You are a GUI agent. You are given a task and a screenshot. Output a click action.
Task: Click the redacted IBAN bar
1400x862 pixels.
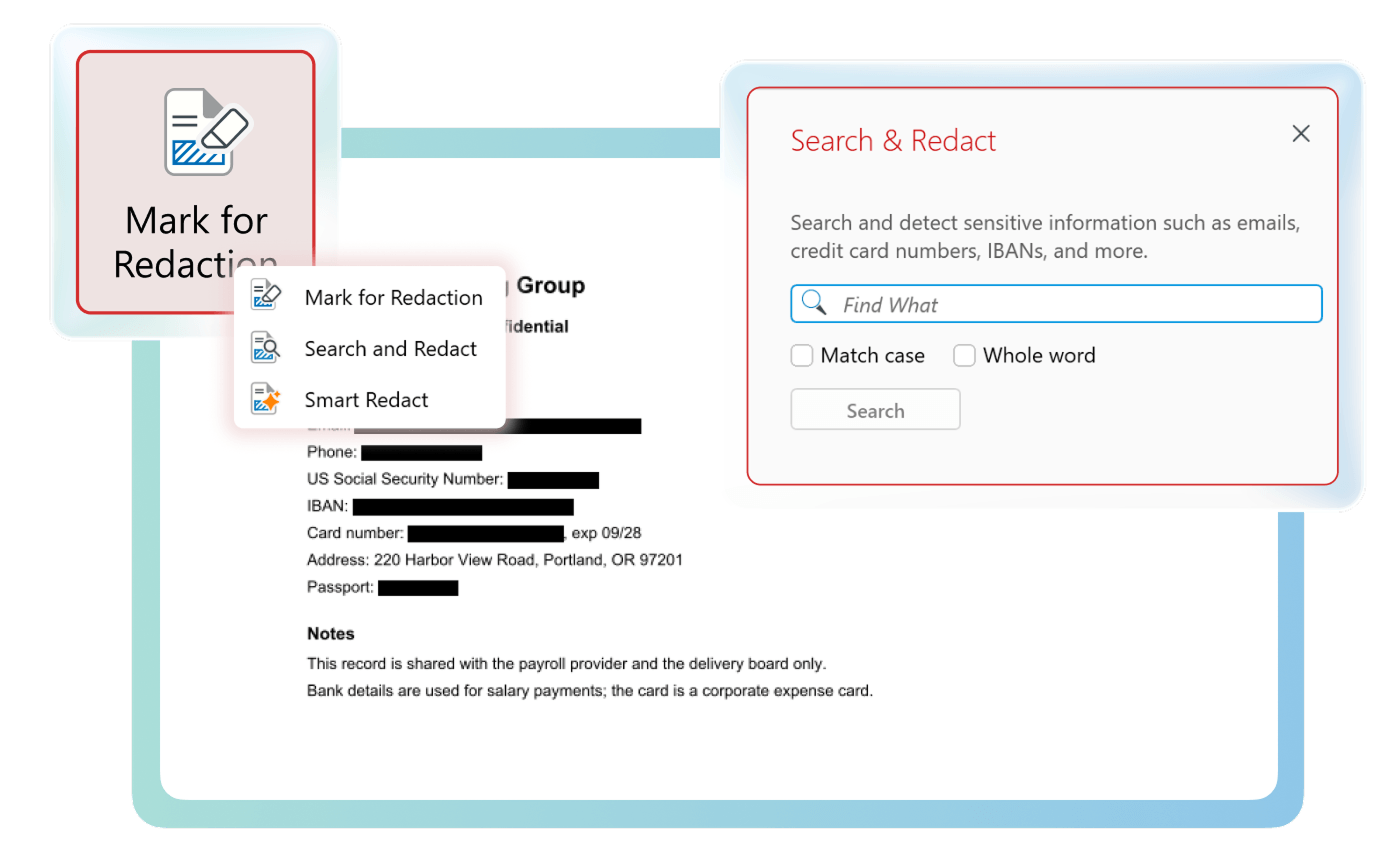(463, 507)
